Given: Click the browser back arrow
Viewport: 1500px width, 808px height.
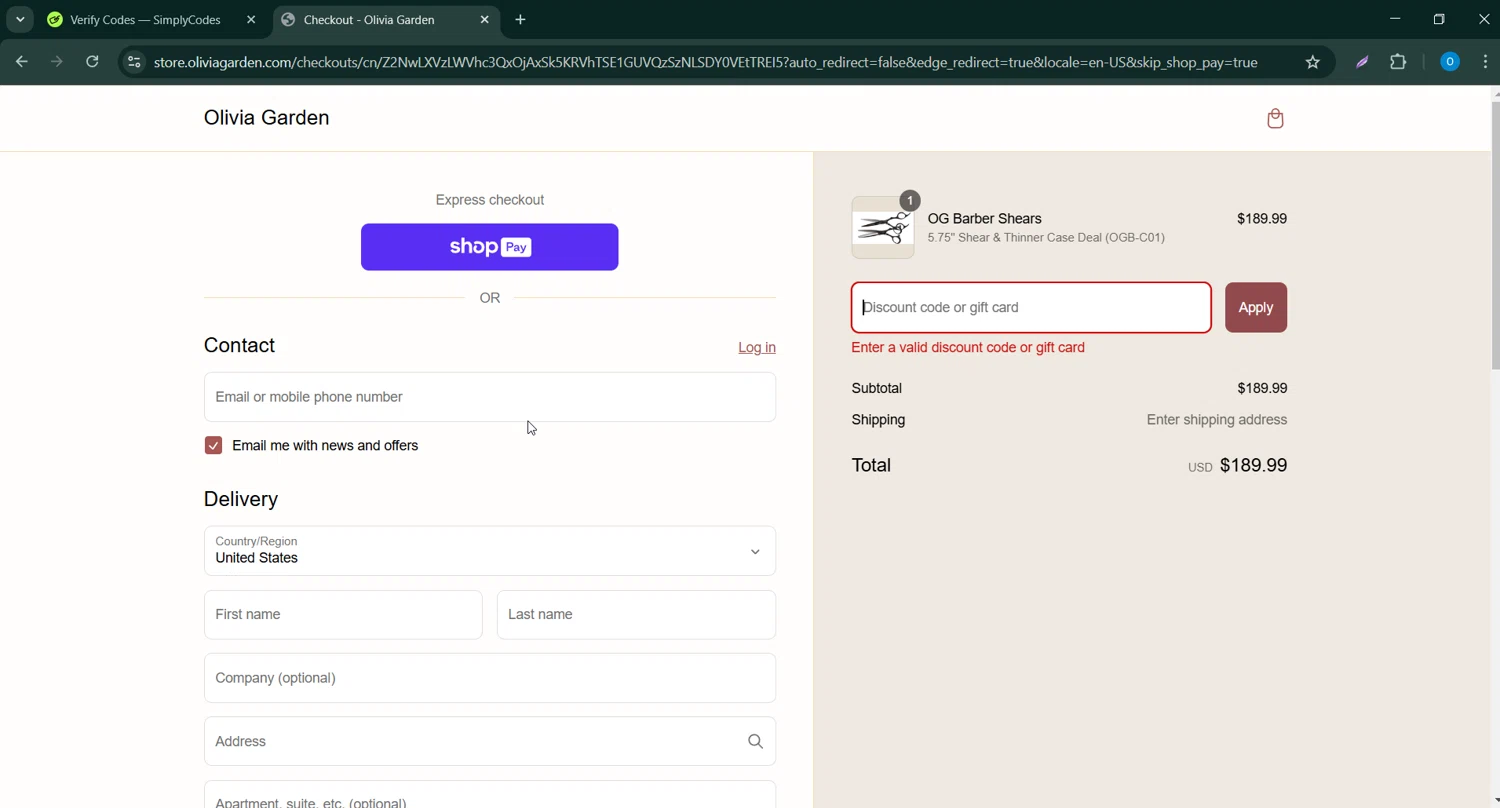Looking at the screenshot, I should (22, 62).
